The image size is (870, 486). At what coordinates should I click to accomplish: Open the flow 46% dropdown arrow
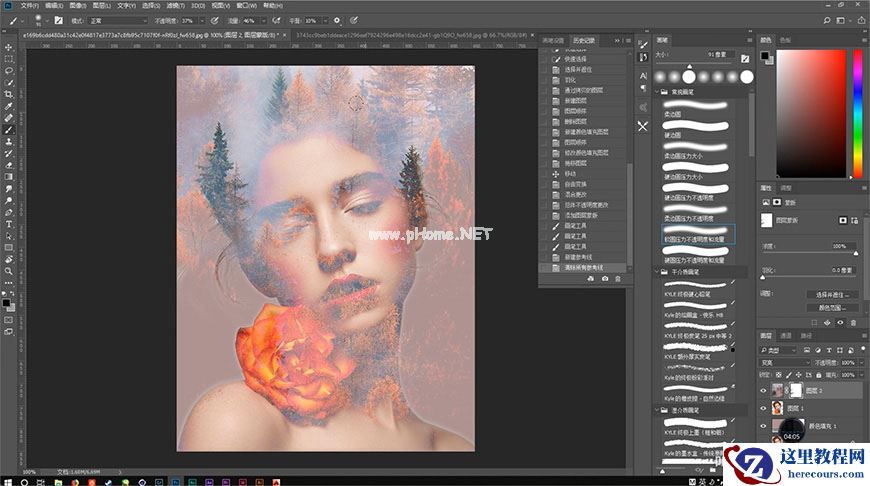point(263,21)
